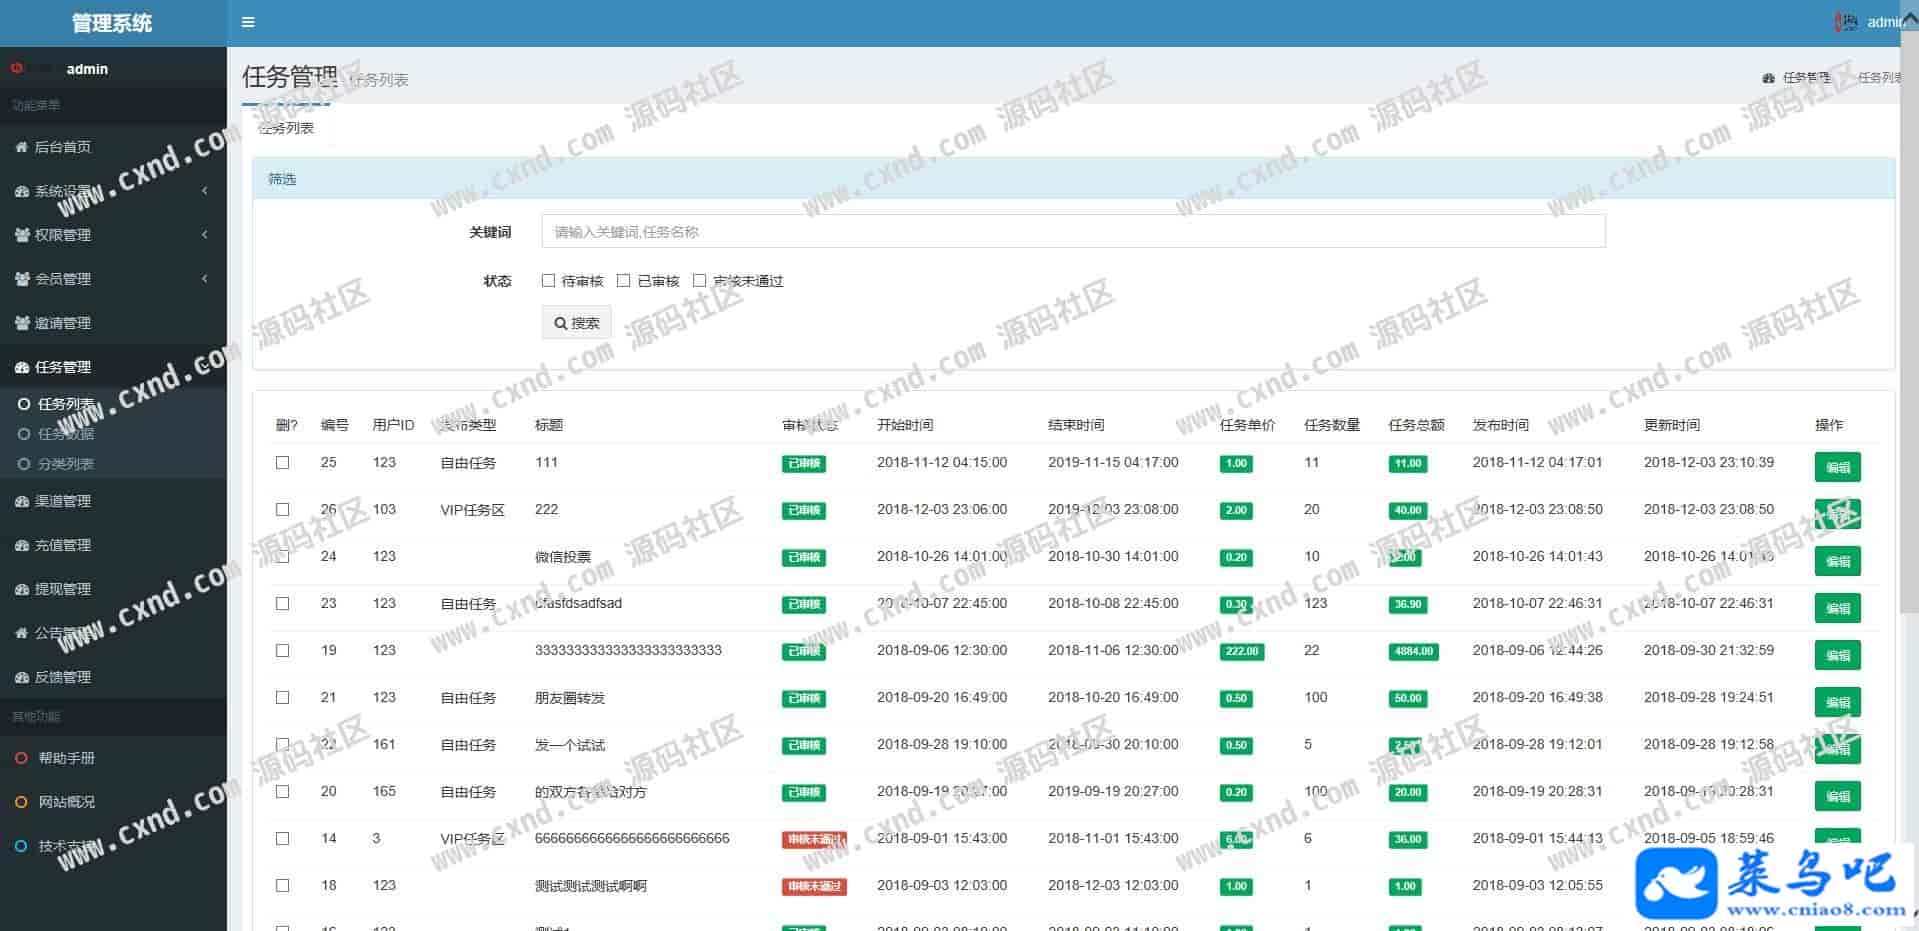Select the checkbox for task row 25
Image resolution: width=1919 pixels, height=931 pixels.
click(283, 463)
